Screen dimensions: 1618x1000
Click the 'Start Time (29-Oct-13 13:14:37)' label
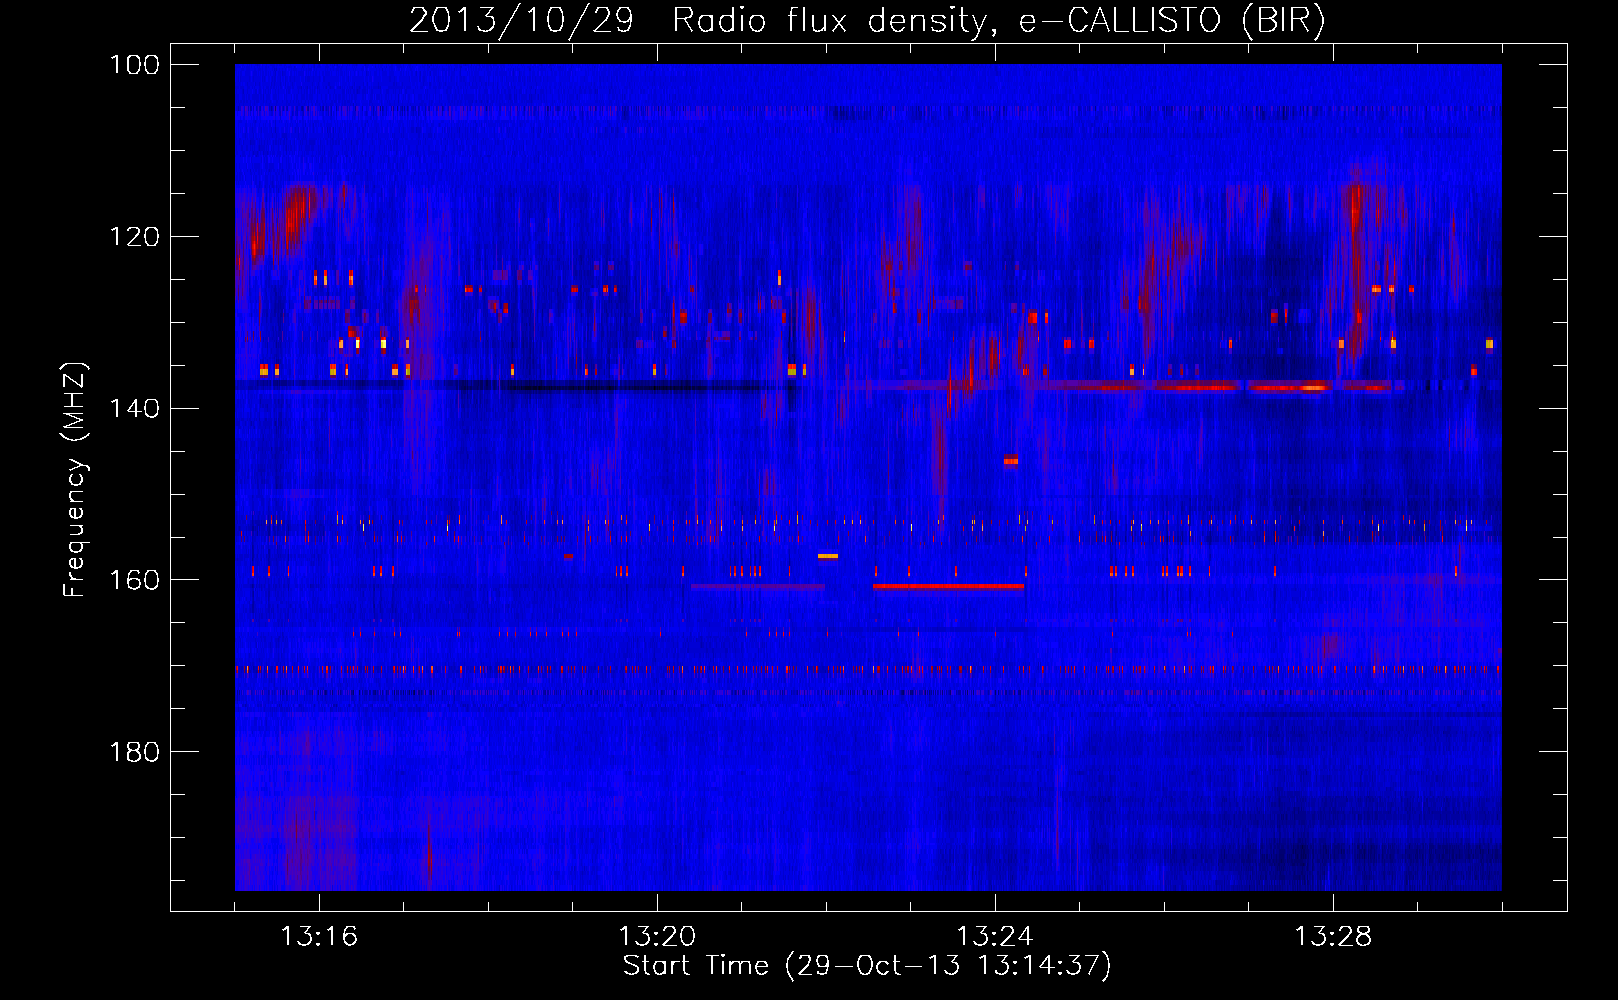(x=867, y=966)
